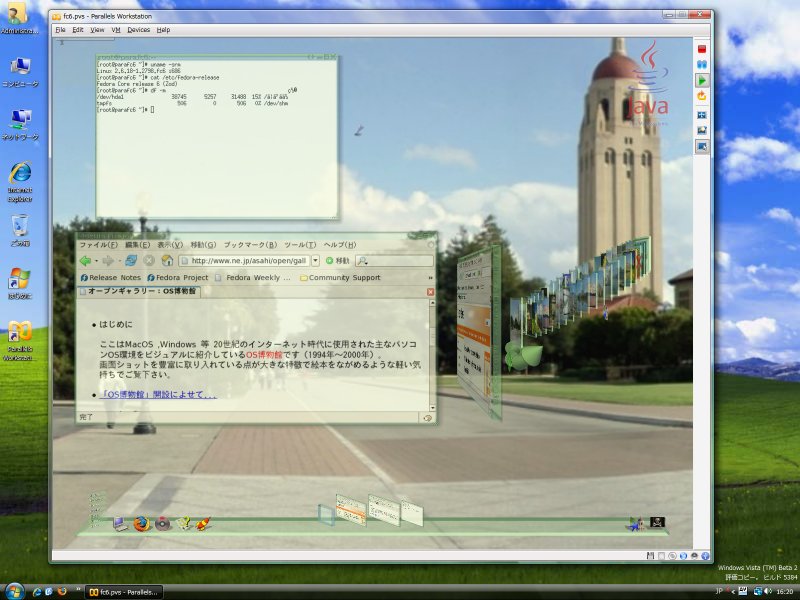Open the Release Notes bookmark

(111, 278)
